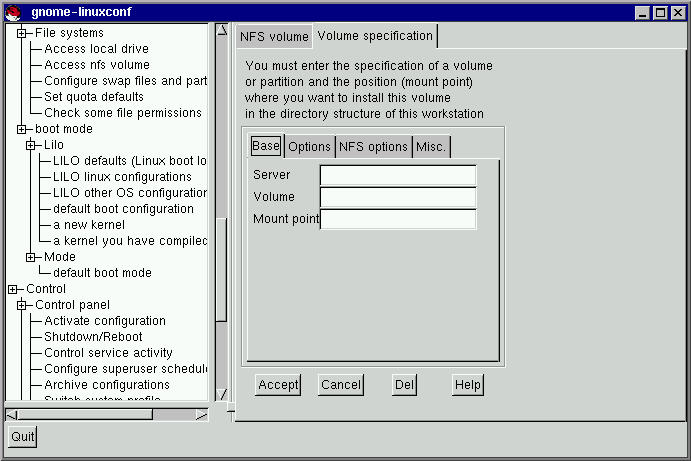Expand the boot mode tree node
Viewport: 691px width, 461px height.
[21, 129]
